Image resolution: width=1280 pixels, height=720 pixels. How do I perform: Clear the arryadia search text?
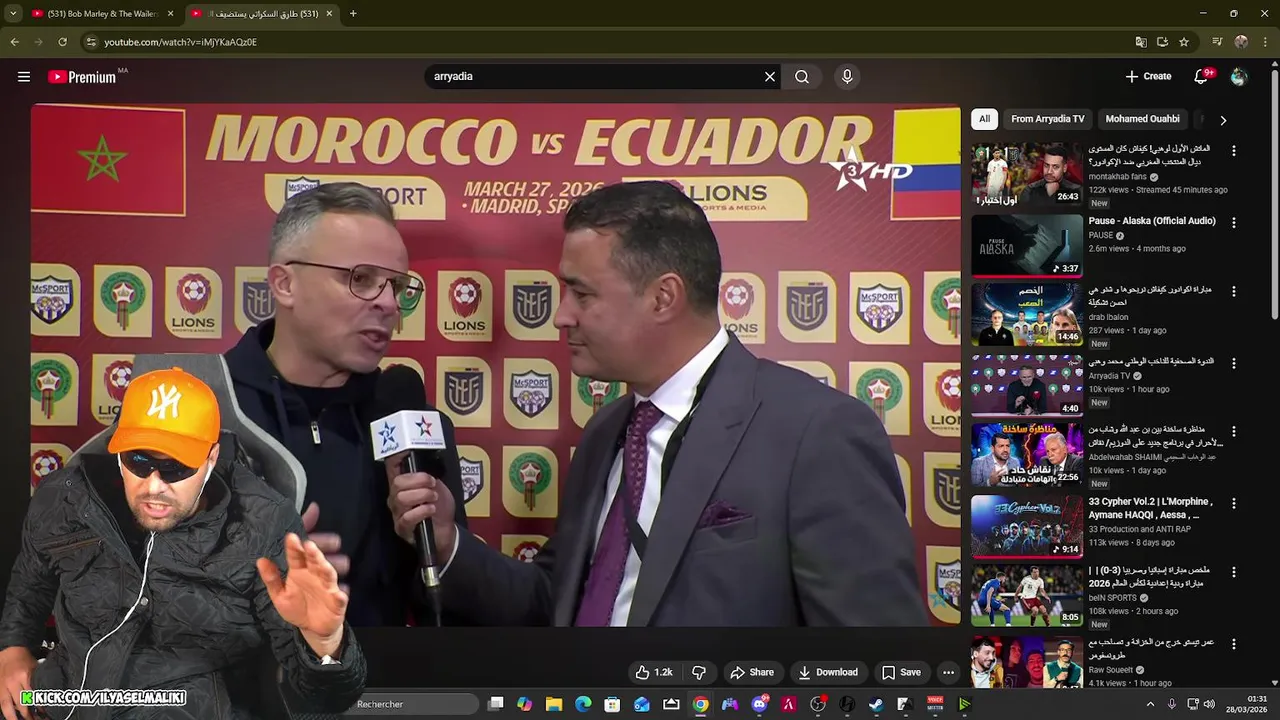[x=770, y=77]
